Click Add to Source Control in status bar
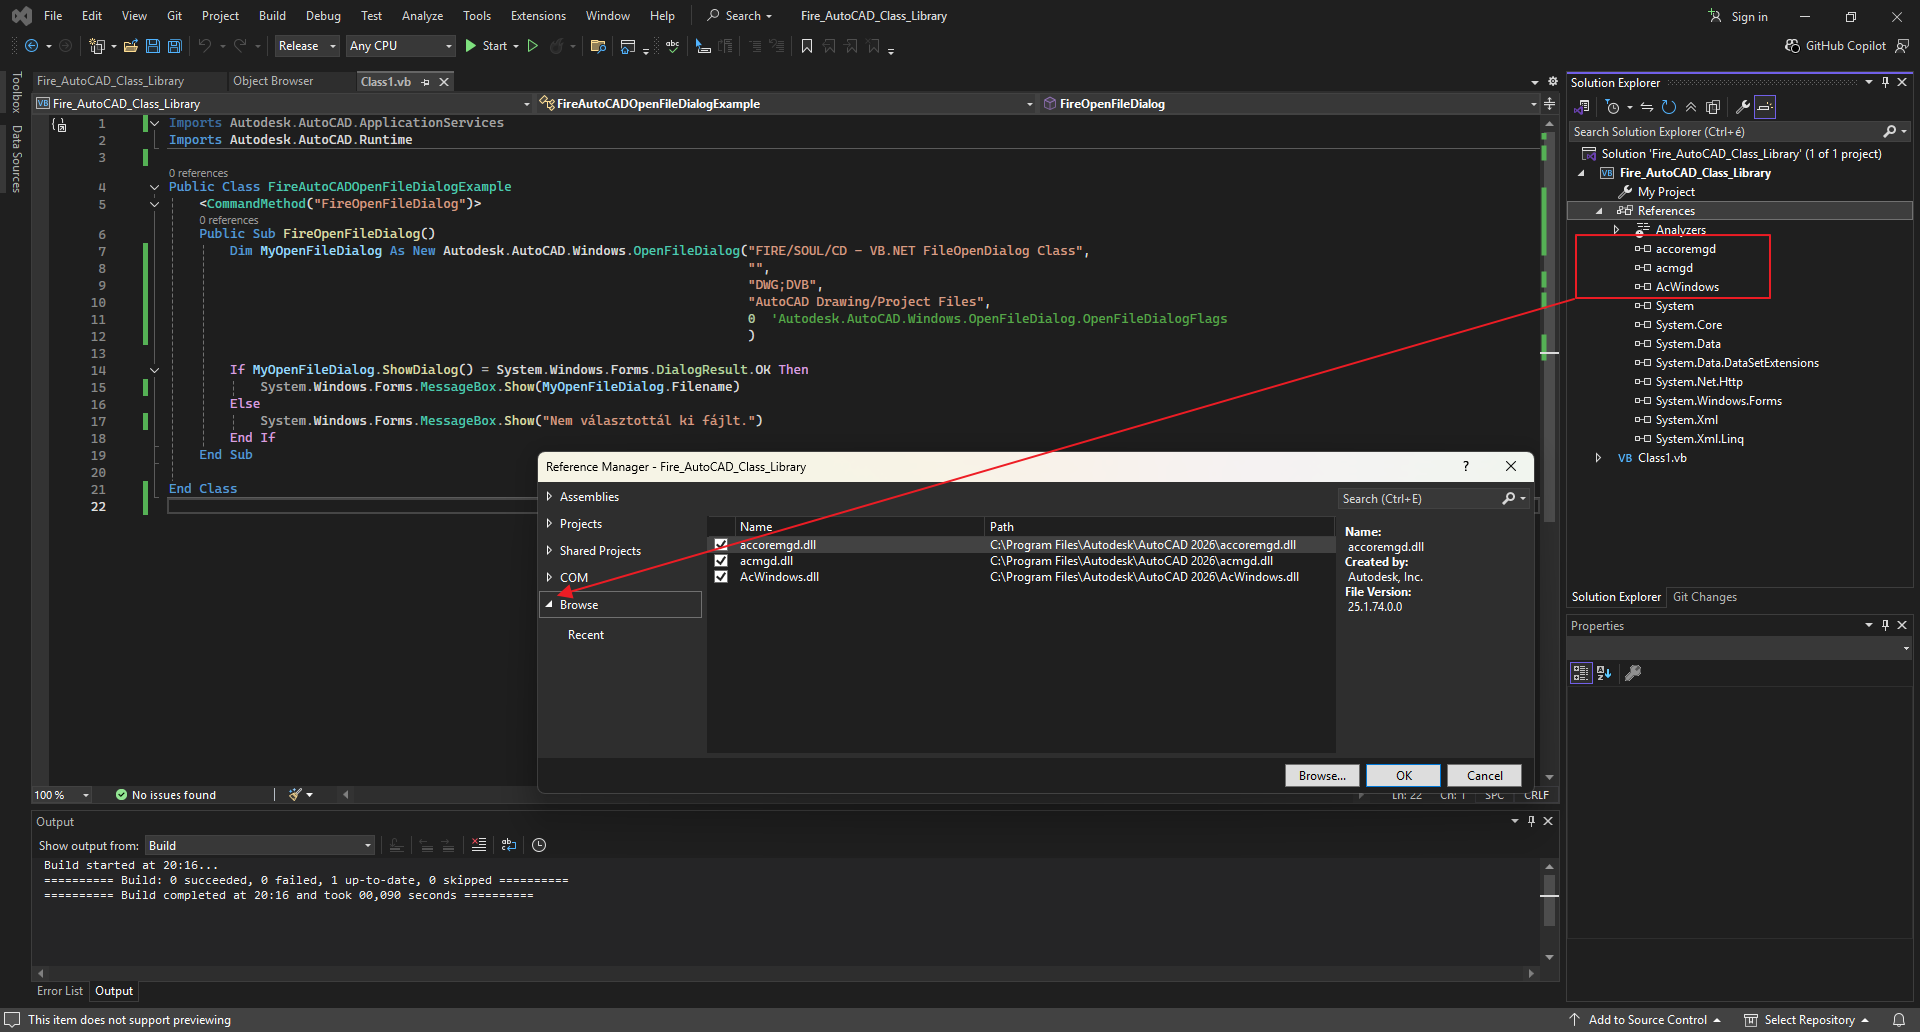The height and width of the screenshot is (1032, 1920). click(1645, 1020)
